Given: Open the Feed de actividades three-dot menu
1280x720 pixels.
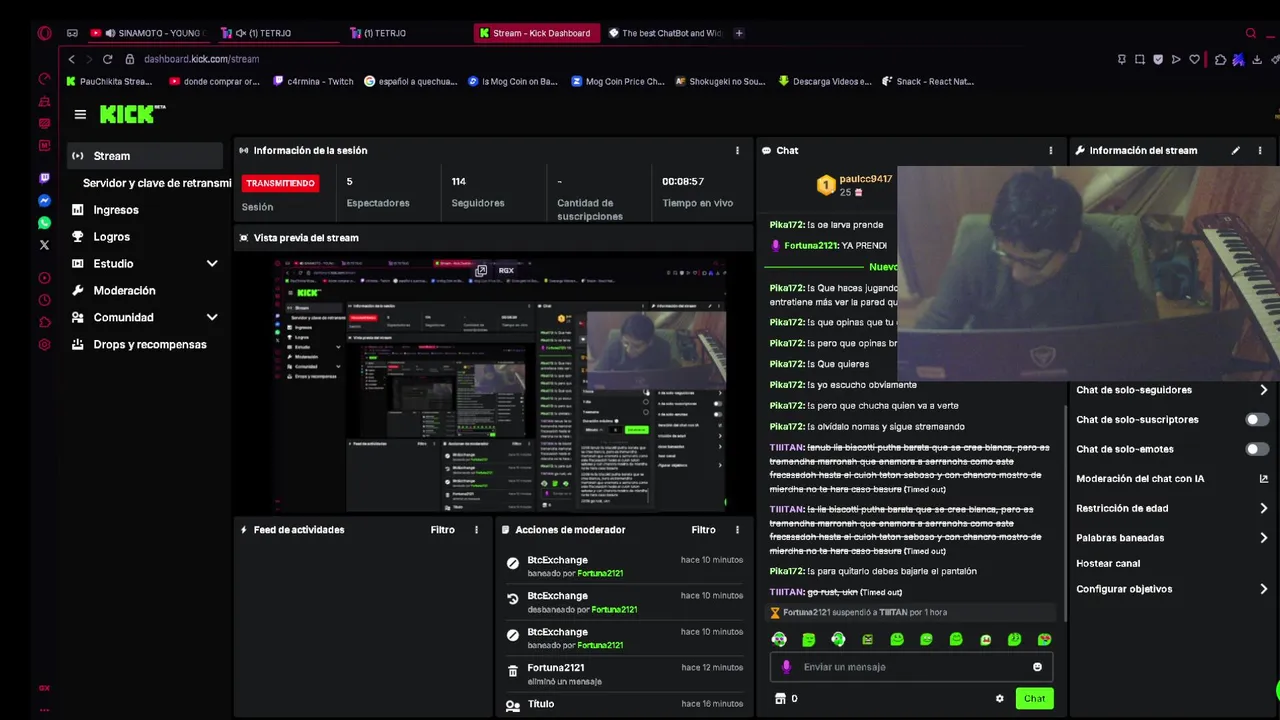Looking at the screenshot, I should click(476, 530).
